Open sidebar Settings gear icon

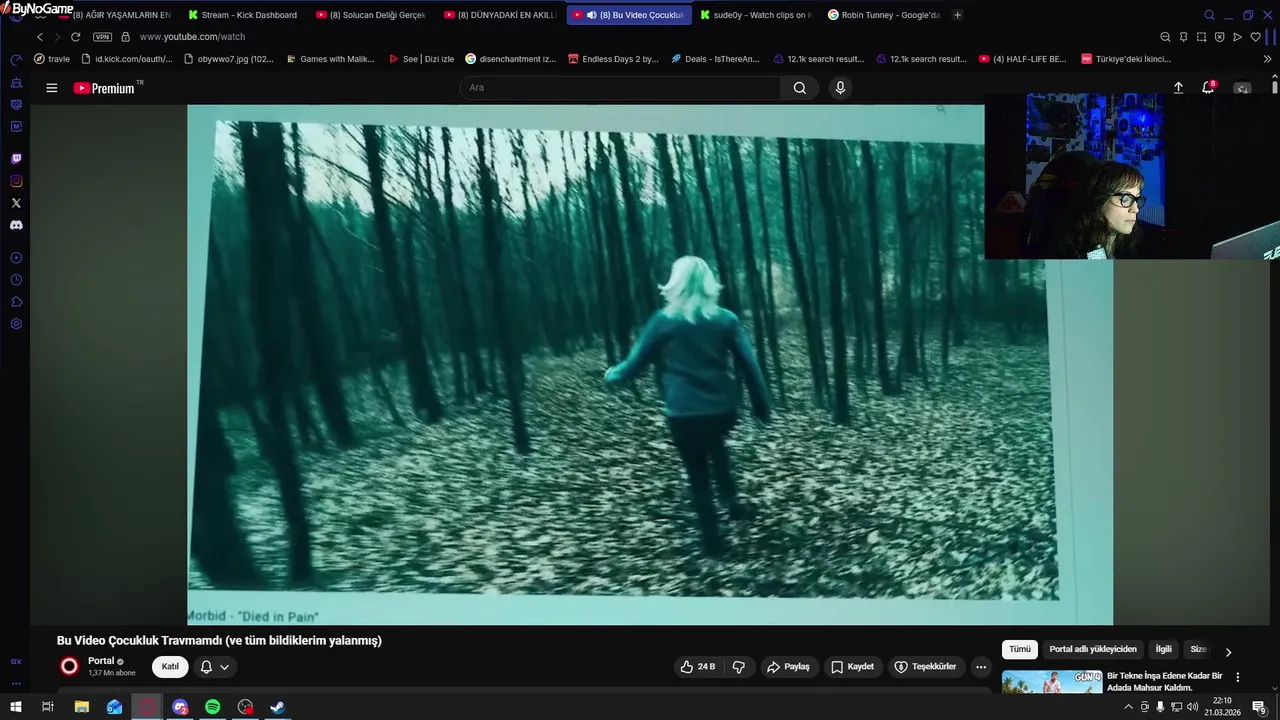click(16, 324)
